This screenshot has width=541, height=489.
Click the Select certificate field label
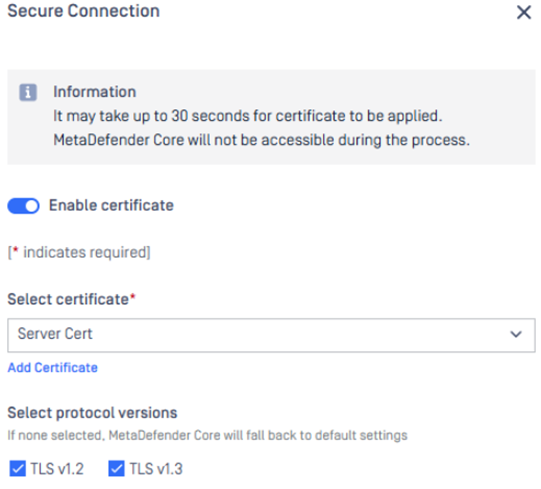[x=68, y=299]
